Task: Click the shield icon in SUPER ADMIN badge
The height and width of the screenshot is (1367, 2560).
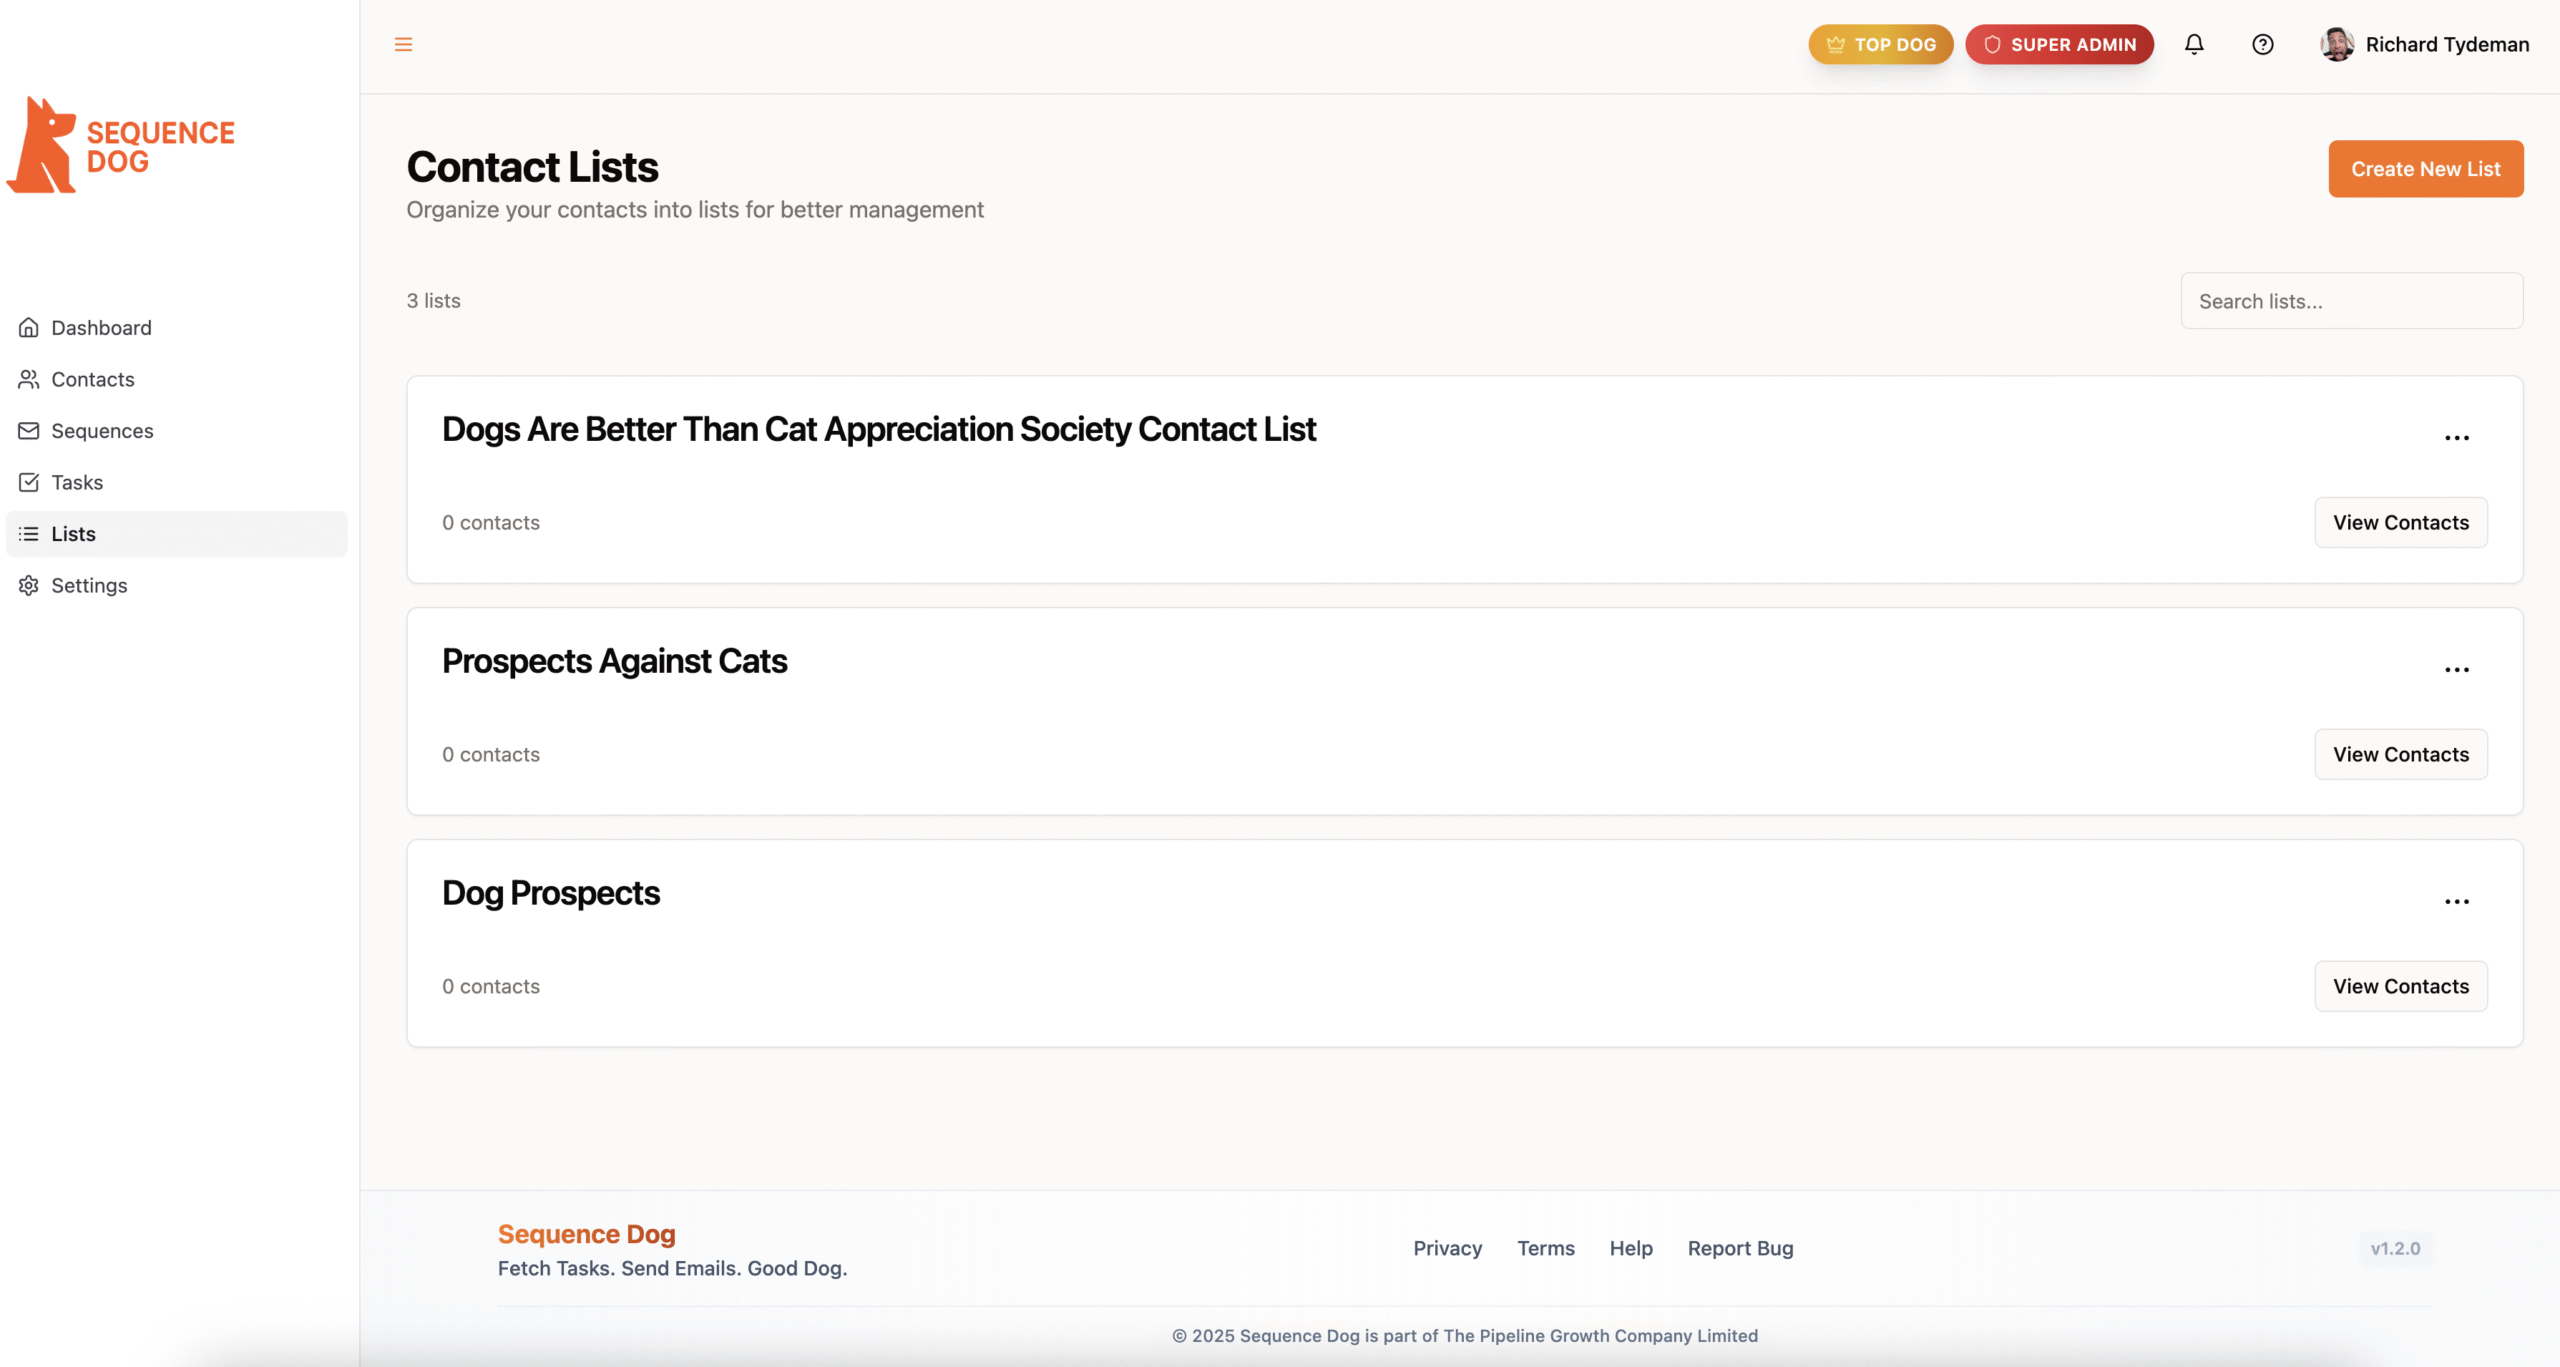Action: point(1992,44)
